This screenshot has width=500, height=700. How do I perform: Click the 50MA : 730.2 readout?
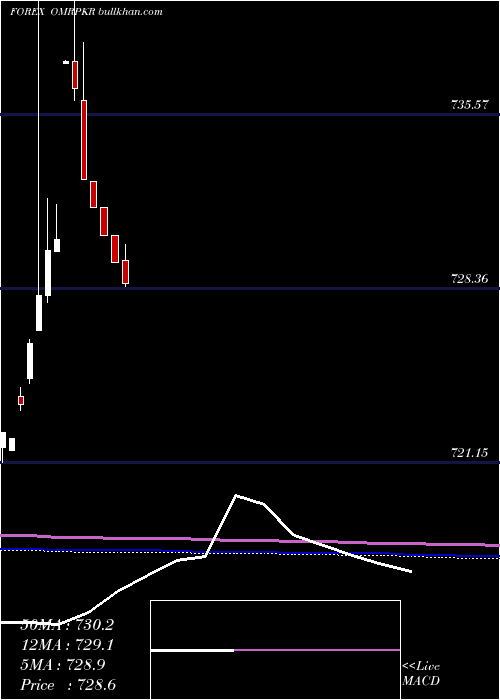67,625
